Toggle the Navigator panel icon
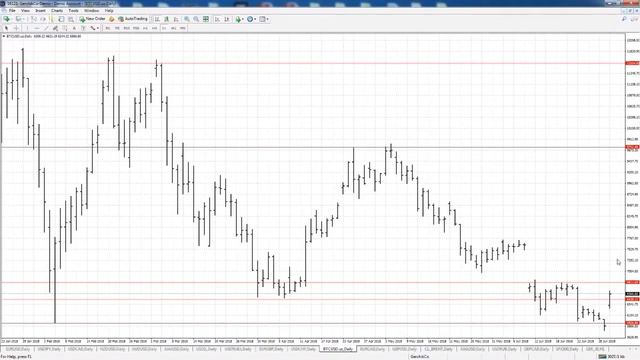 (x=52, y=19)
